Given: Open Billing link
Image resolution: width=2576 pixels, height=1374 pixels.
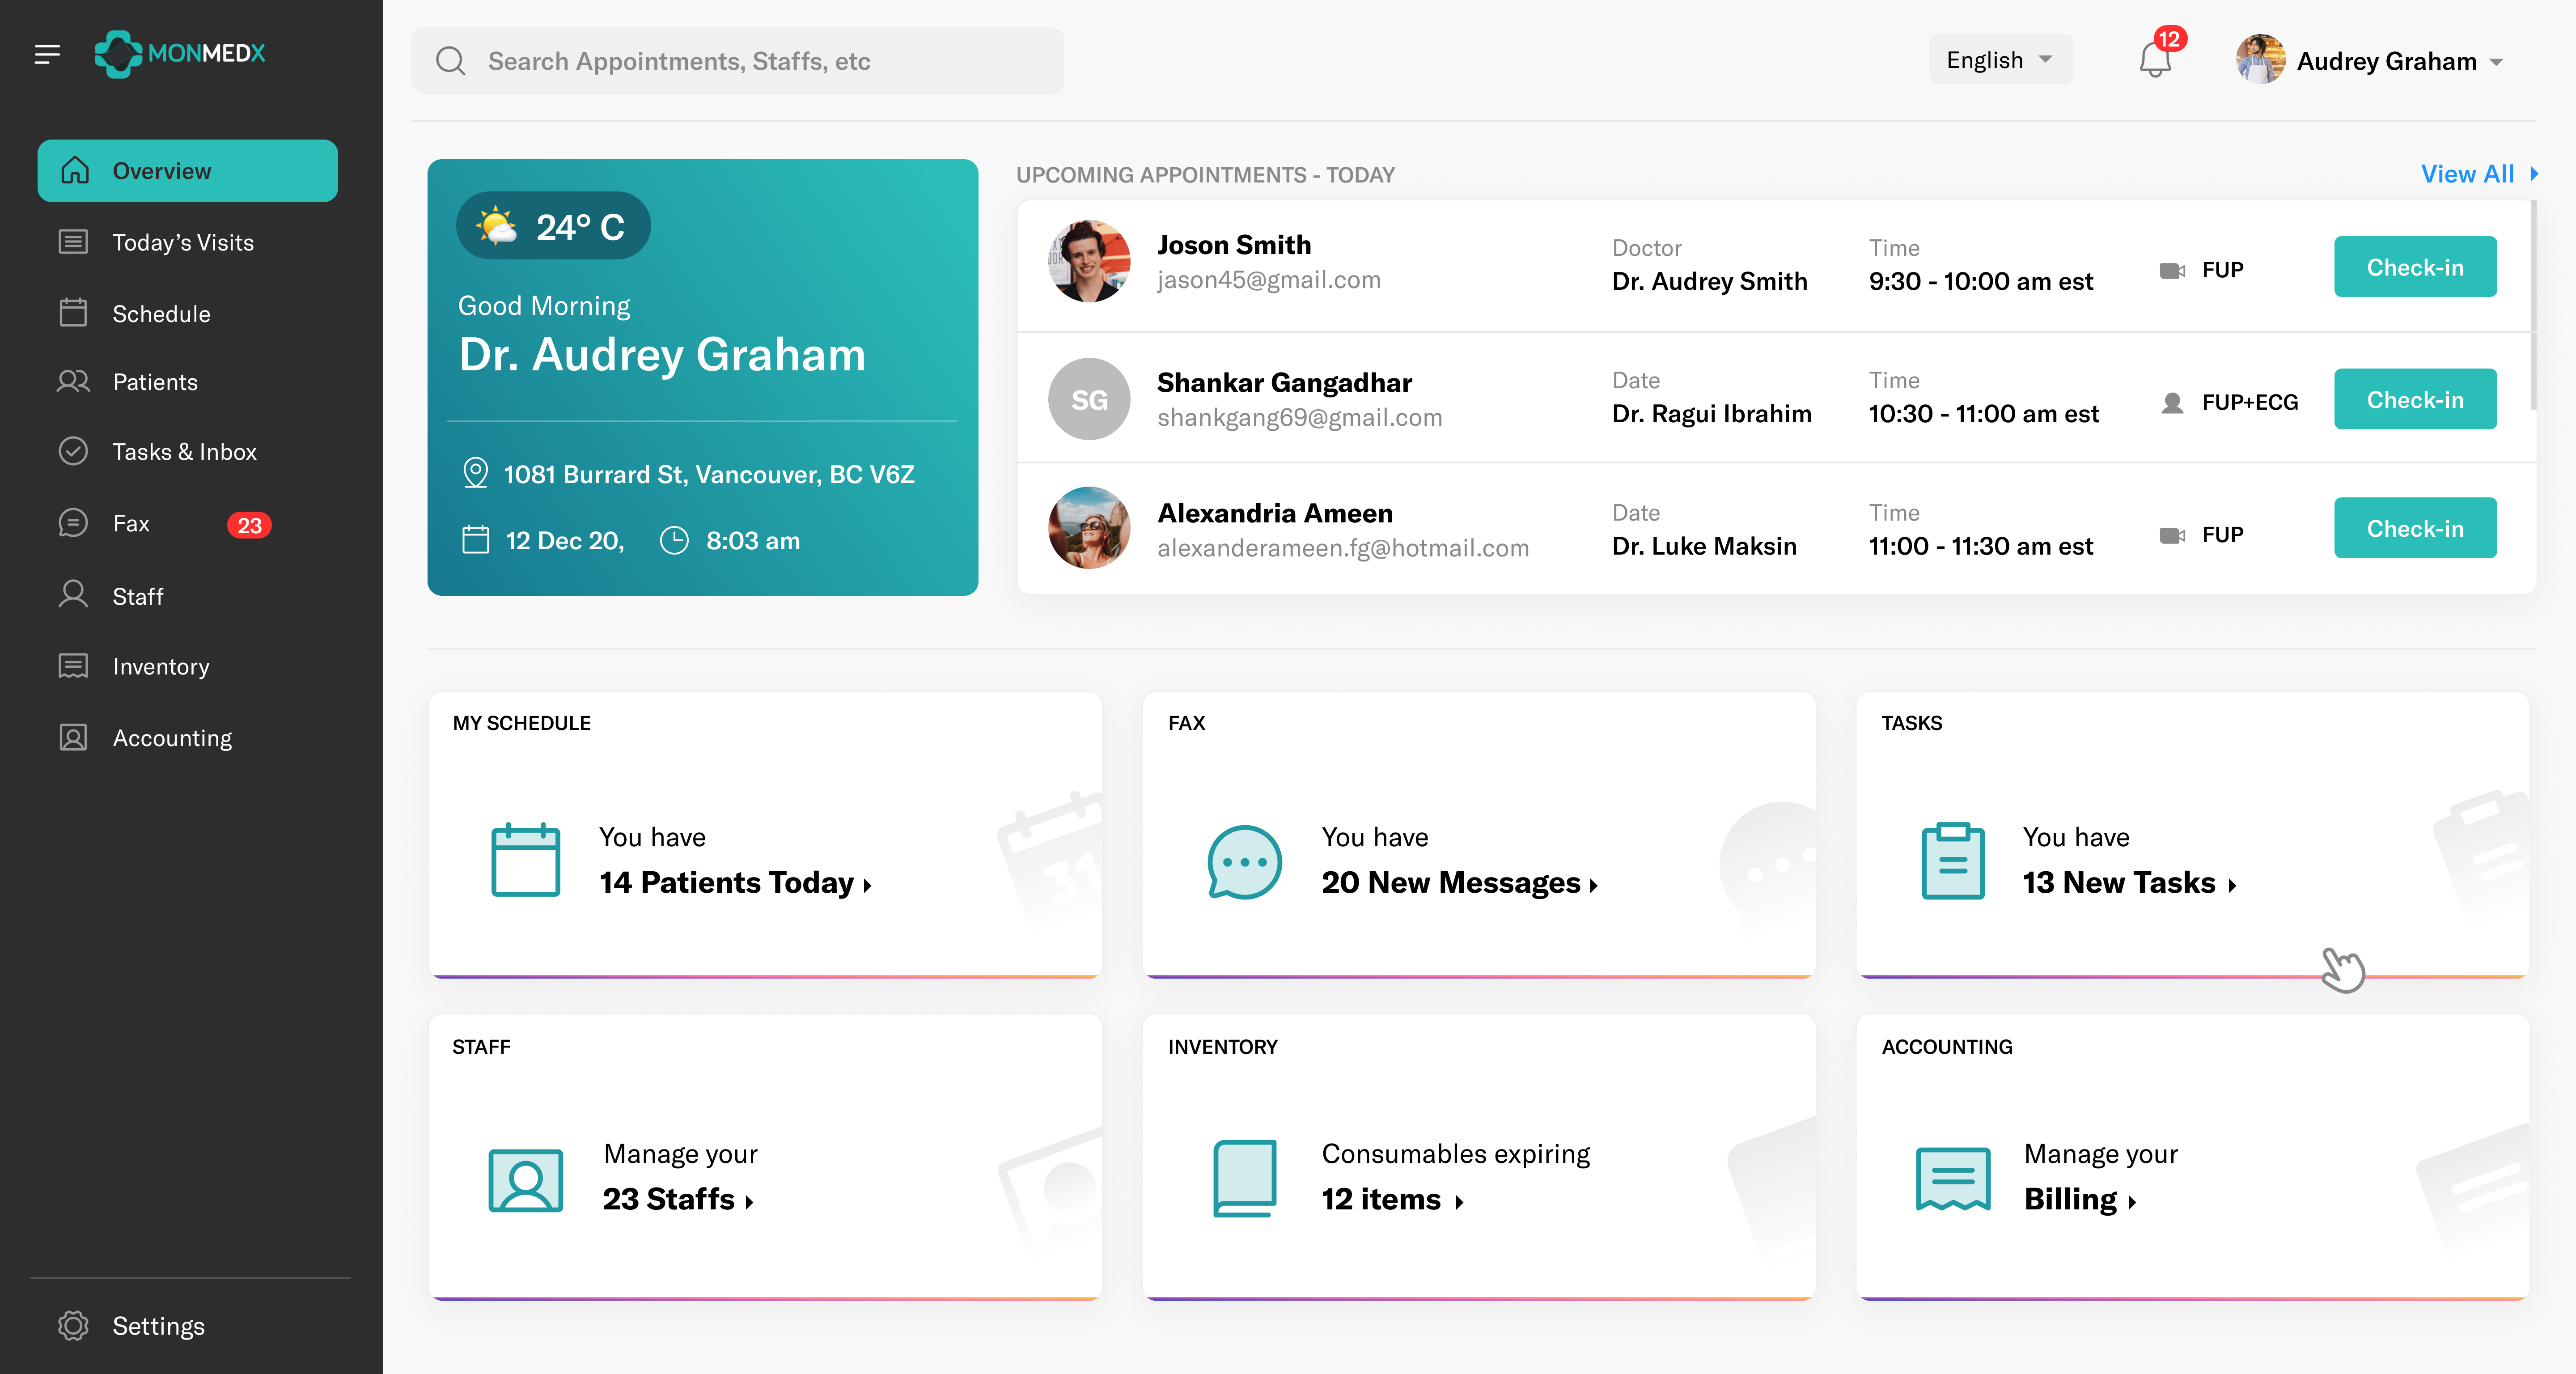Looking at the screenshot, I should (x=2080, y=1199).
